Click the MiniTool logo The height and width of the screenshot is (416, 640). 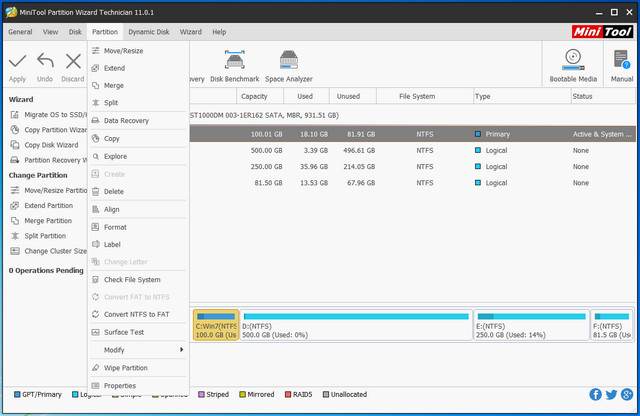coord(602,31)
